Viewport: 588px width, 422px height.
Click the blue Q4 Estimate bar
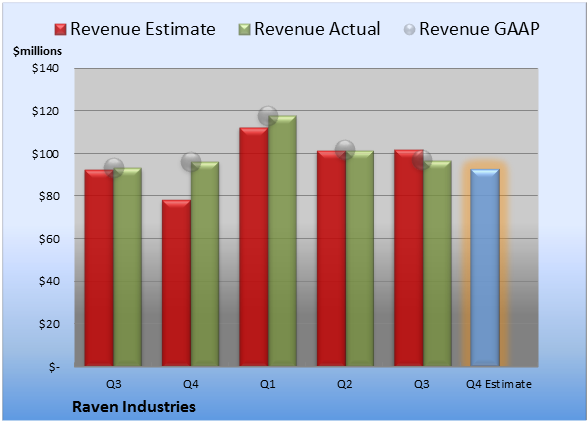coord(485,267)
